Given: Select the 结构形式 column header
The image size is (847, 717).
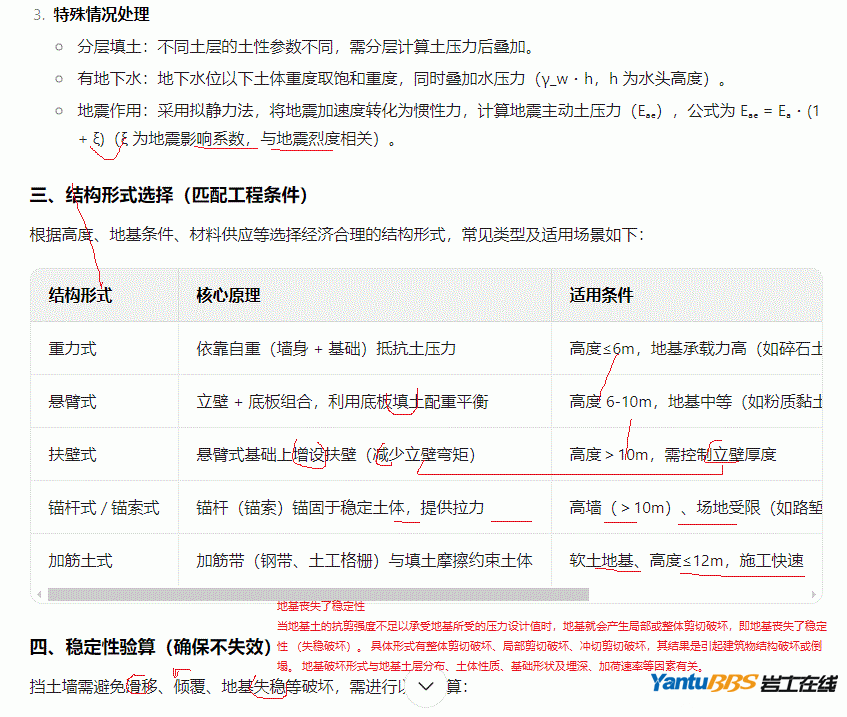Looking at the screenshot, I should pos(80,295).
